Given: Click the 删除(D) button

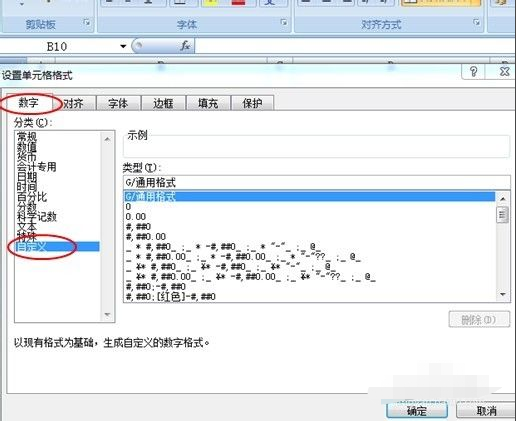Looking at the screenshot, I should [x=479, y=320].
